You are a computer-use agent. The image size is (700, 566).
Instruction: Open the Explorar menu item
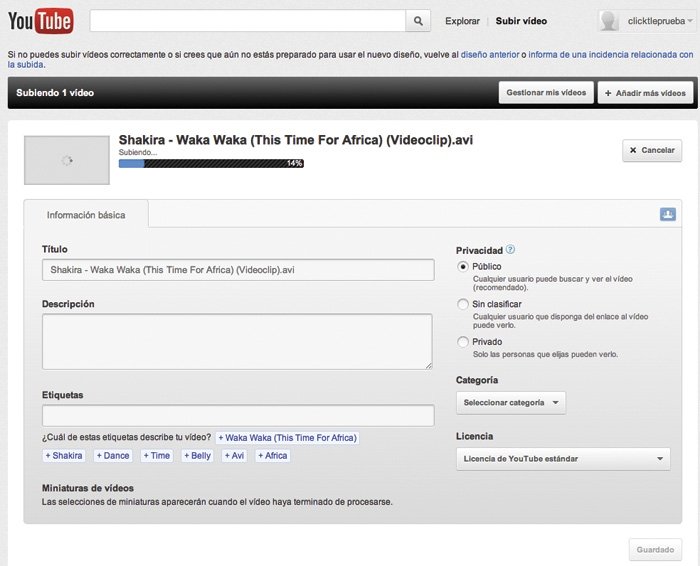(x=462, y=21)
